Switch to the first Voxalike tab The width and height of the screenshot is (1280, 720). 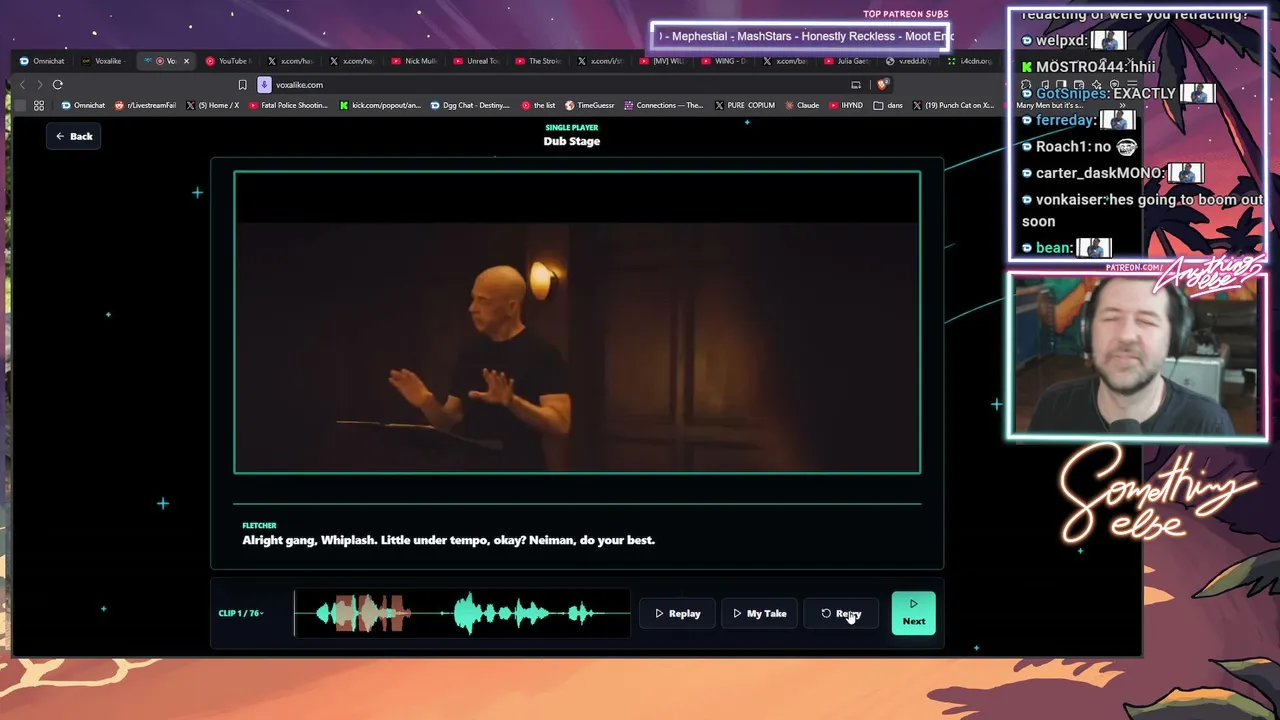tap(103, 61)
